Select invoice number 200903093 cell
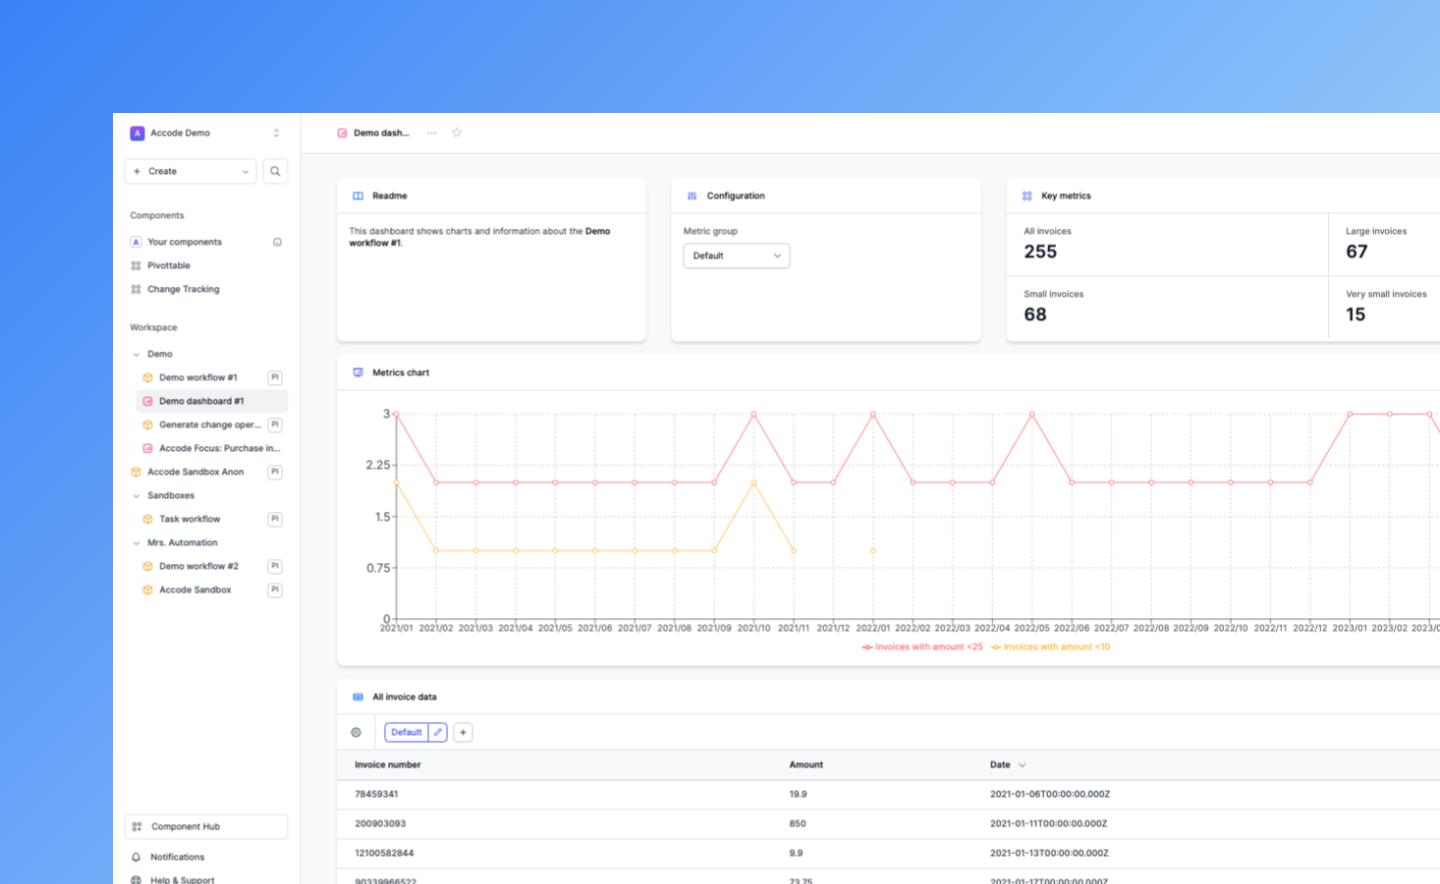Screen dimensions: 1440x884 point(380,824)
